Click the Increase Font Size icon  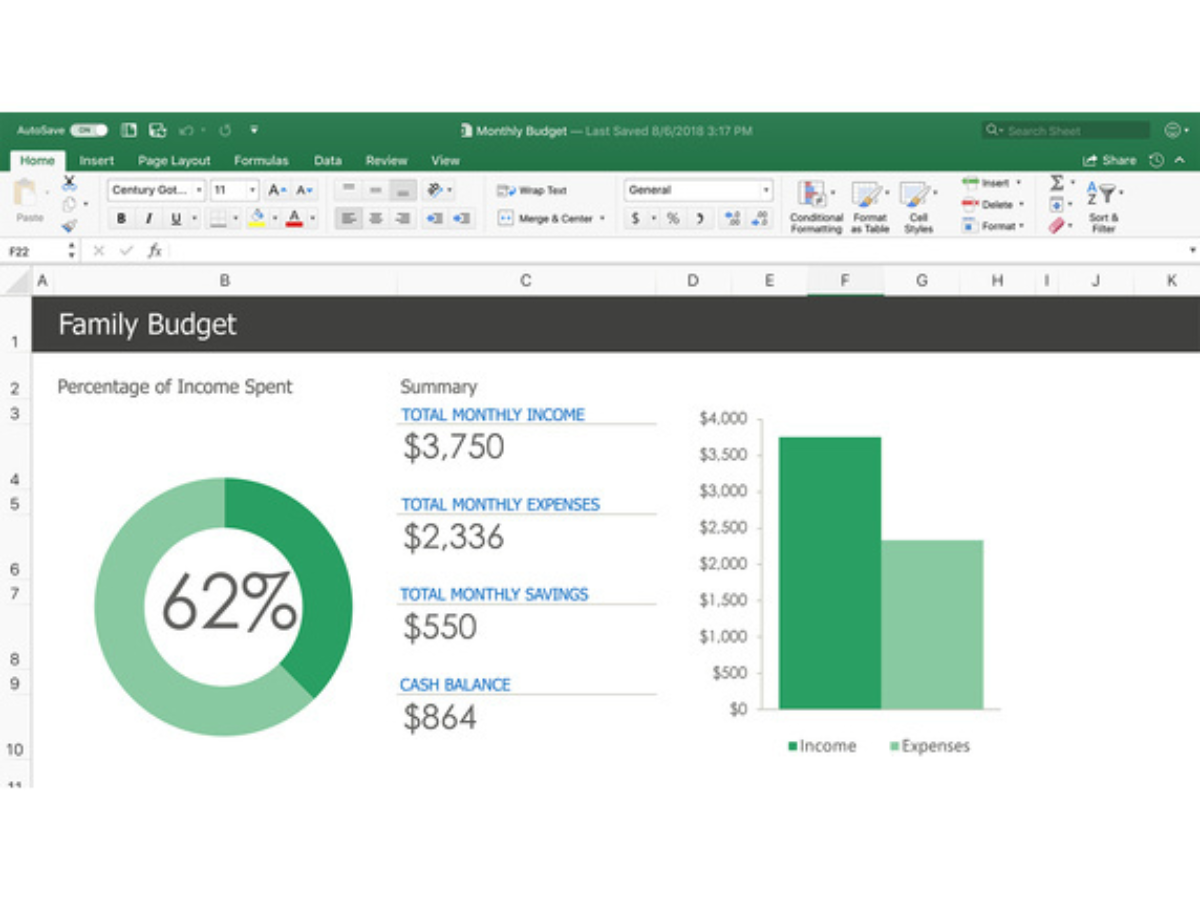point(277,190)
